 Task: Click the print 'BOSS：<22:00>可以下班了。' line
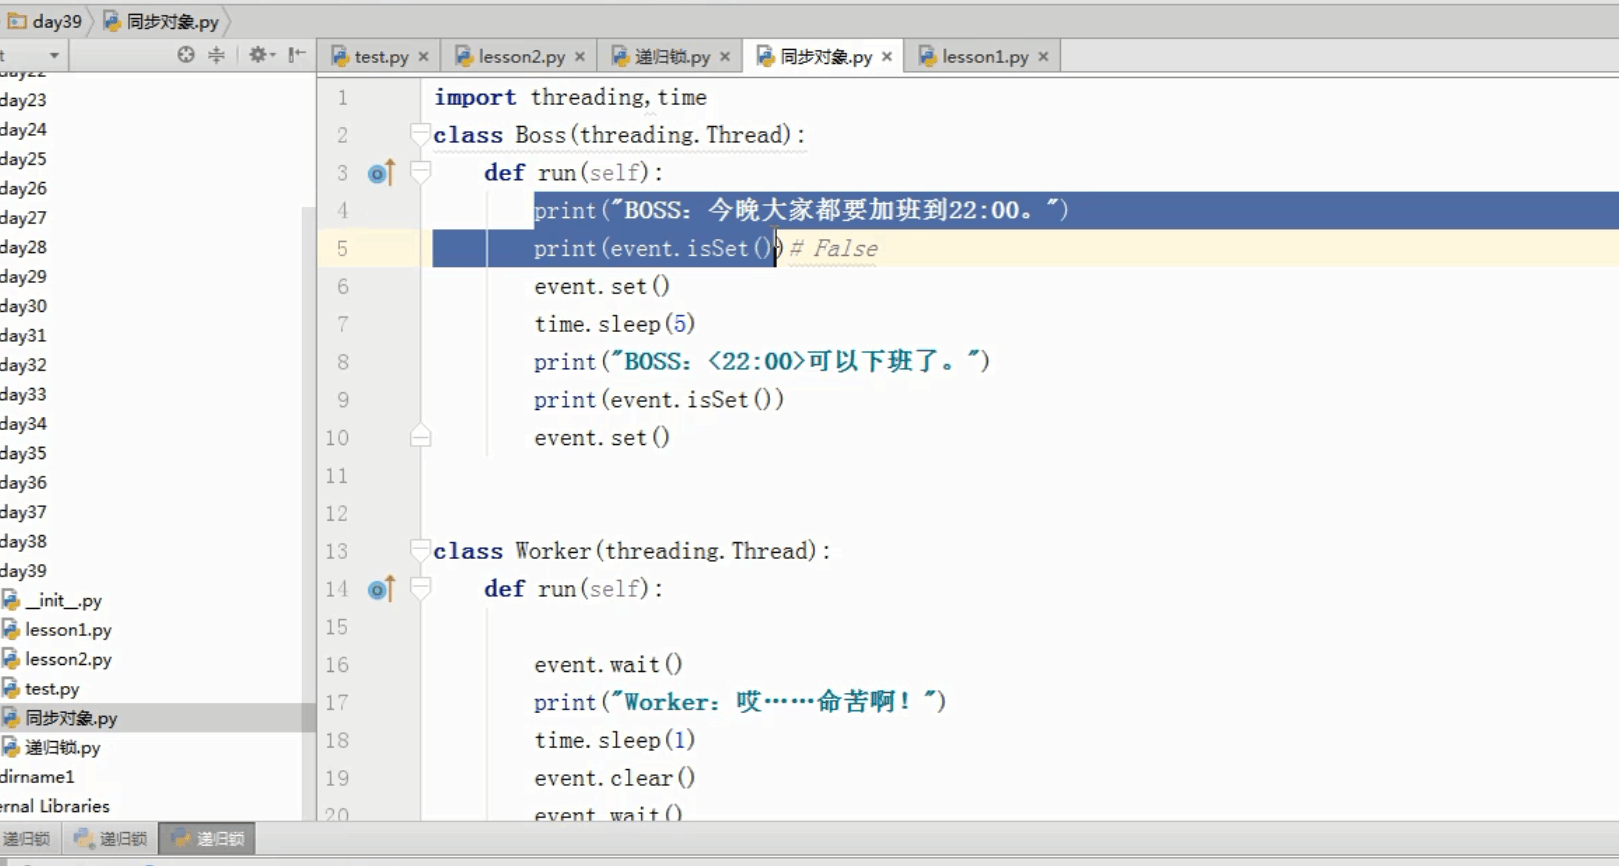(762, 362)
